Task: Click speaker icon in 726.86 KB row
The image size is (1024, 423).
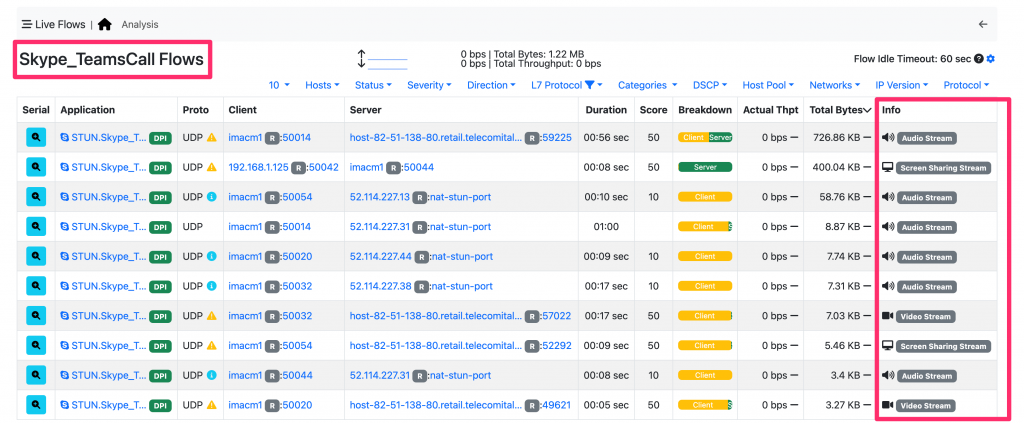Action: [888, 138]
